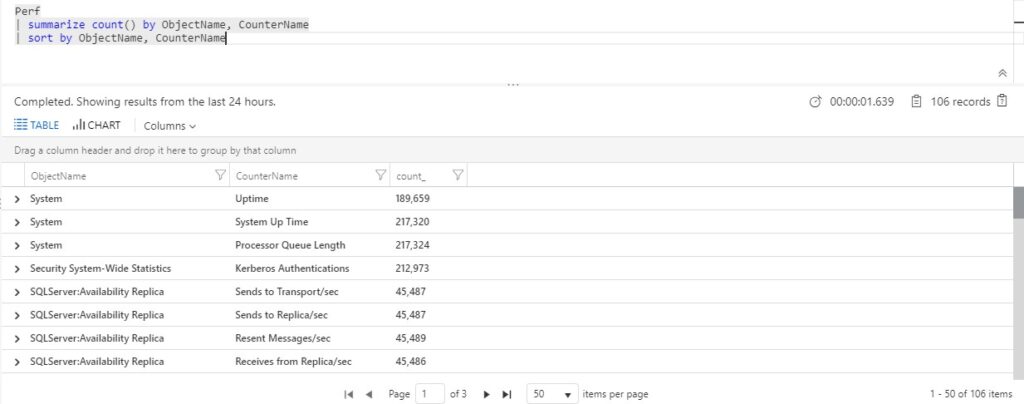Switch to CHART view
The height and width of the screenshot is (404, 1024).
point(97,125)
